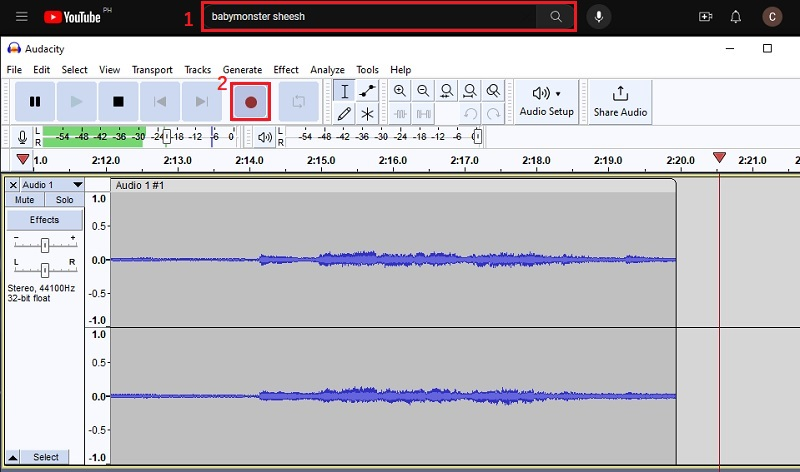
Task: Click YouTube voice search microphone
Action: 598,16
